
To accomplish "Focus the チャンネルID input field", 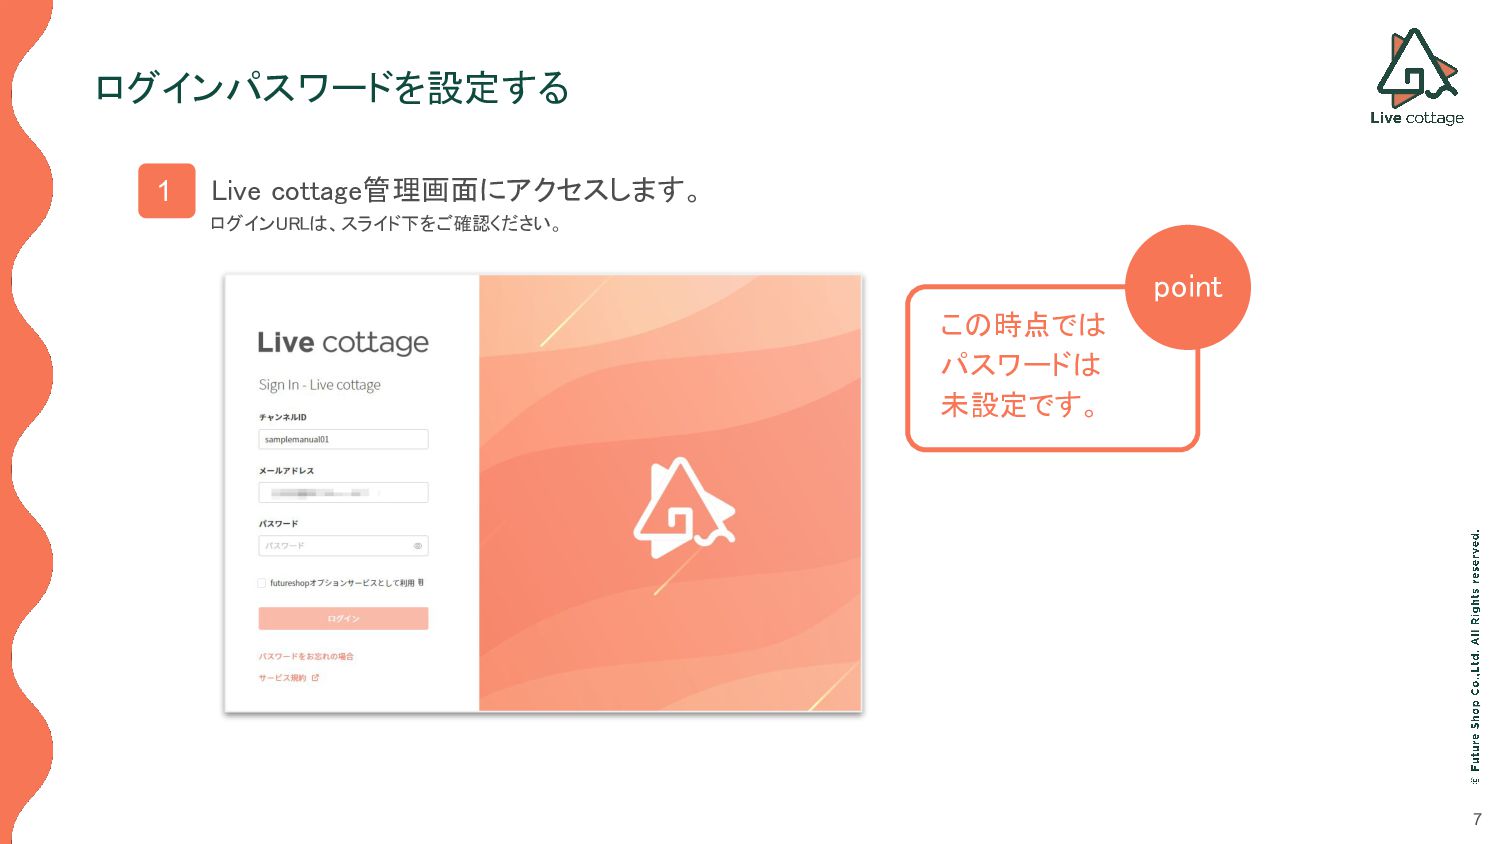I will click(343, 439).
